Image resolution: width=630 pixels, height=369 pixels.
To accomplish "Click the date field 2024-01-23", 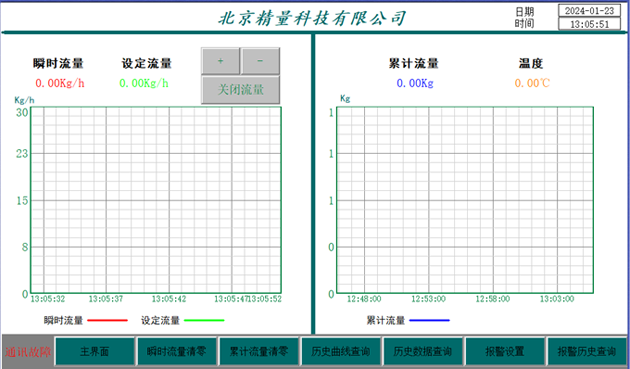I will point(589,11).
